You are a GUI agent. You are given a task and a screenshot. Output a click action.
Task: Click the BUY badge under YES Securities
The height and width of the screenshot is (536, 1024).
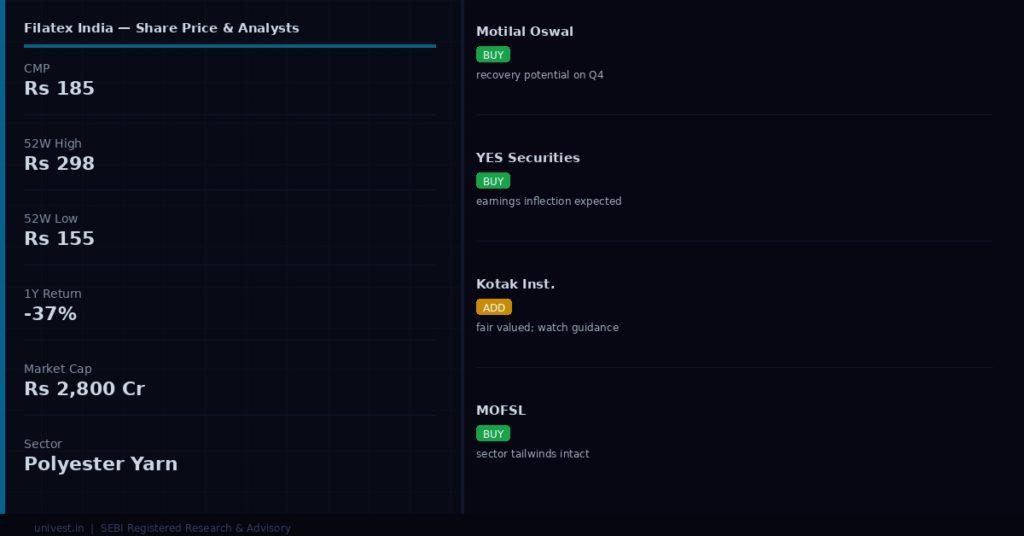(x=493, y=181)
